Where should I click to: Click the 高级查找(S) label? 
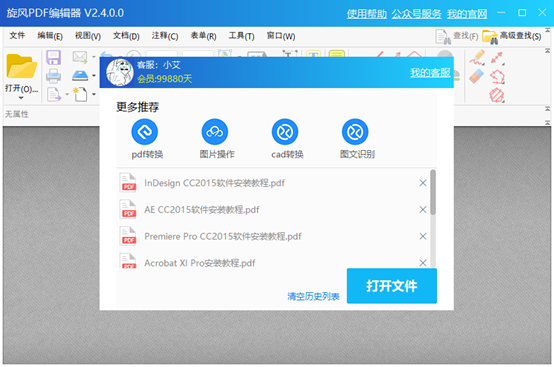coord(520,36)
